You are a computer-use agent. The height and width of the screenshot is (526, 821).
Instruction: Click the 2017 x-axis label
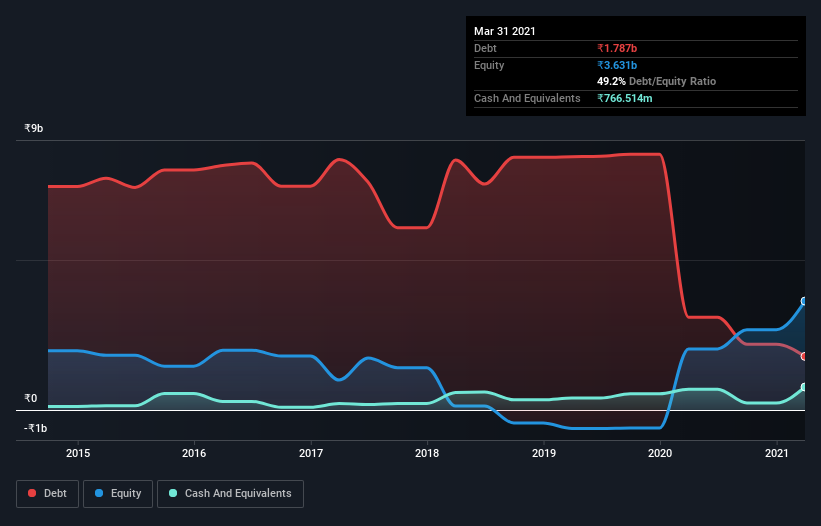coord(311,453)
